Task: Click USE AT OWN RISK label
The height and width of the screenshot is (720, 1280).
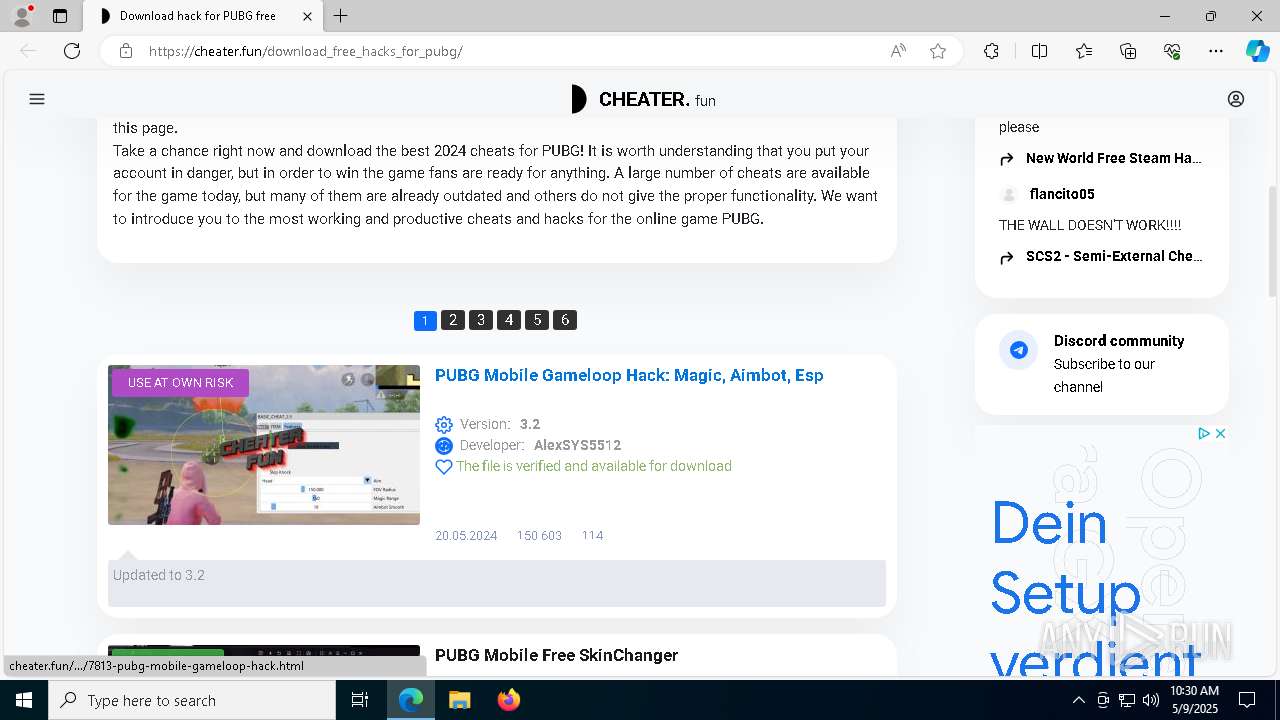Action: tap(180, 383)
